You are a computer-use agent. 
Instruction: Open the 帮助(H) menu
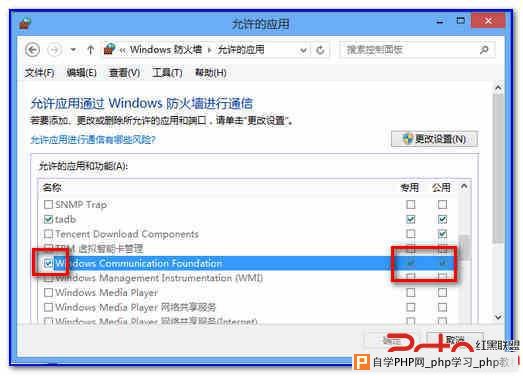(x=210, y=72)
